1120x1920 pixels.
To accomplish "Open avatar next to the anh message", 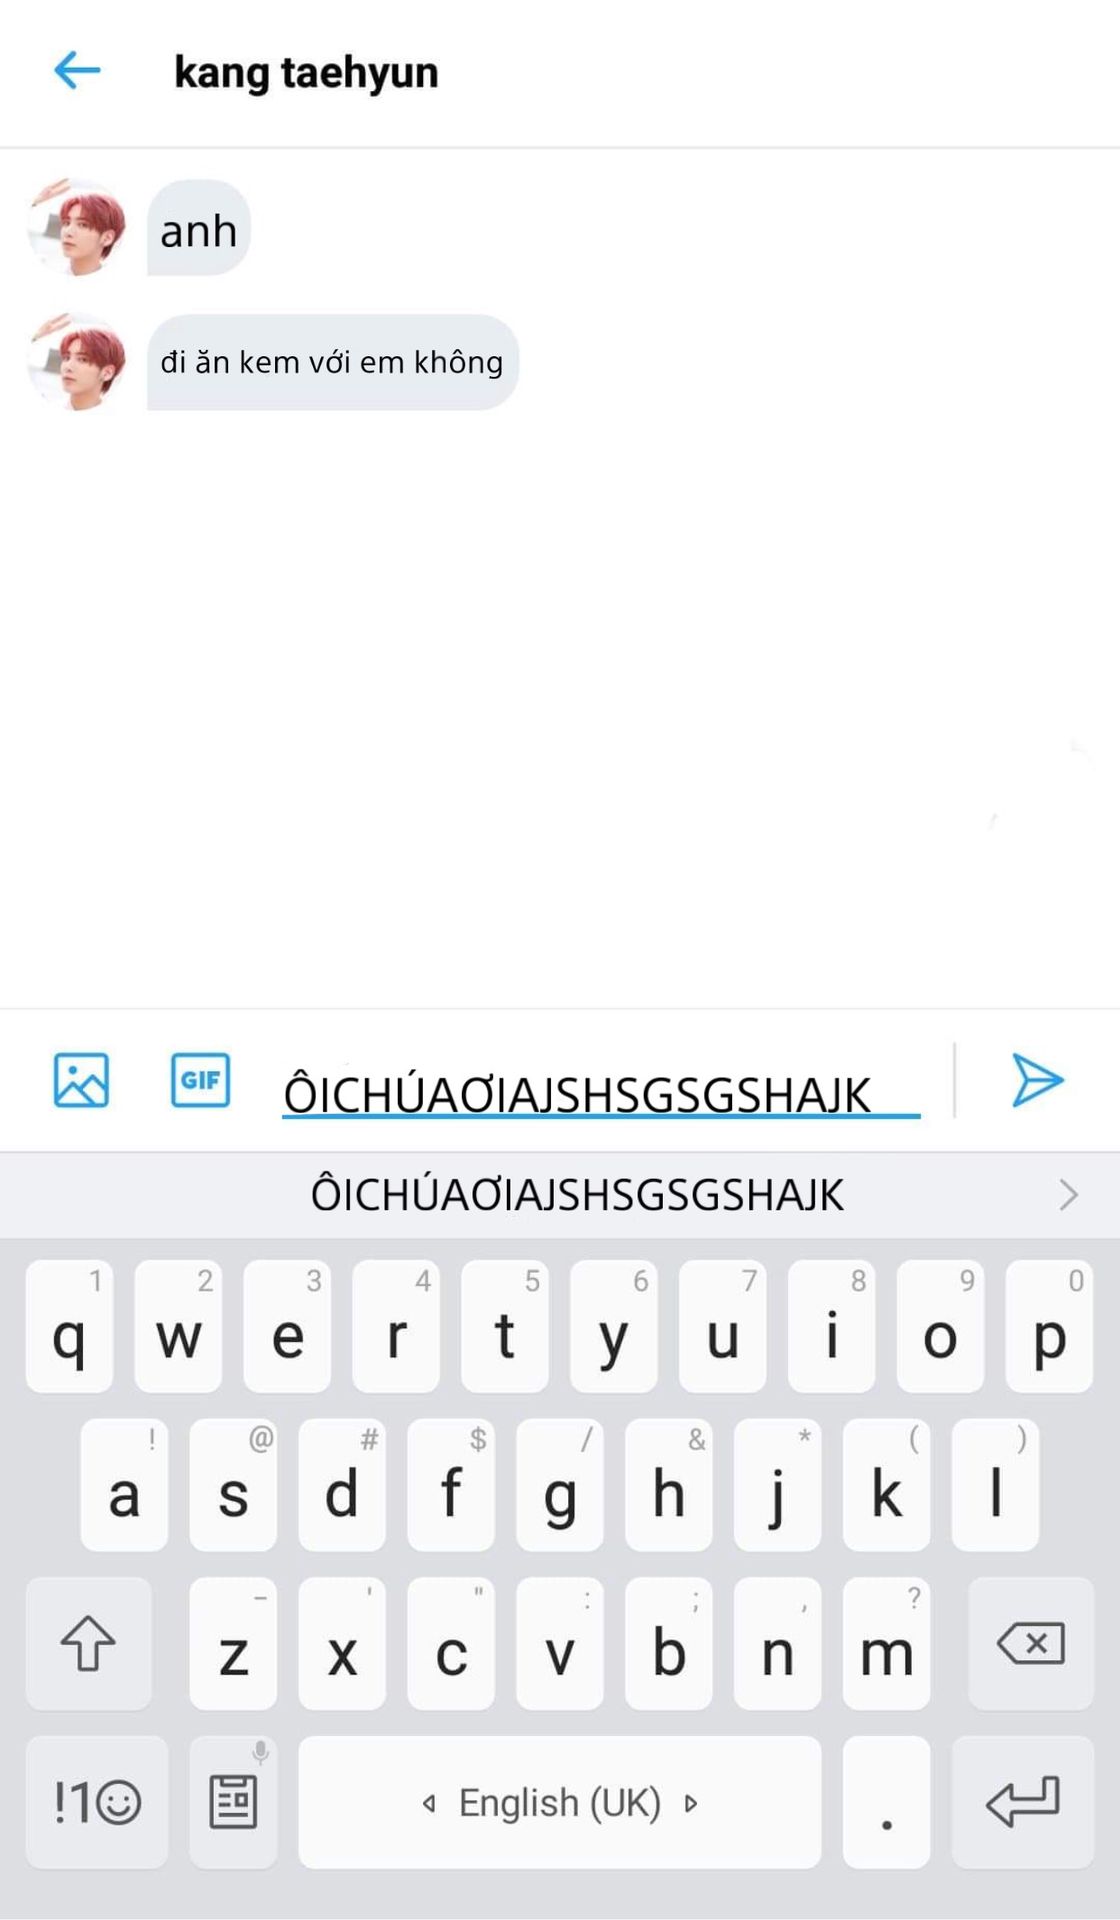I will click(x=77, y=227).
